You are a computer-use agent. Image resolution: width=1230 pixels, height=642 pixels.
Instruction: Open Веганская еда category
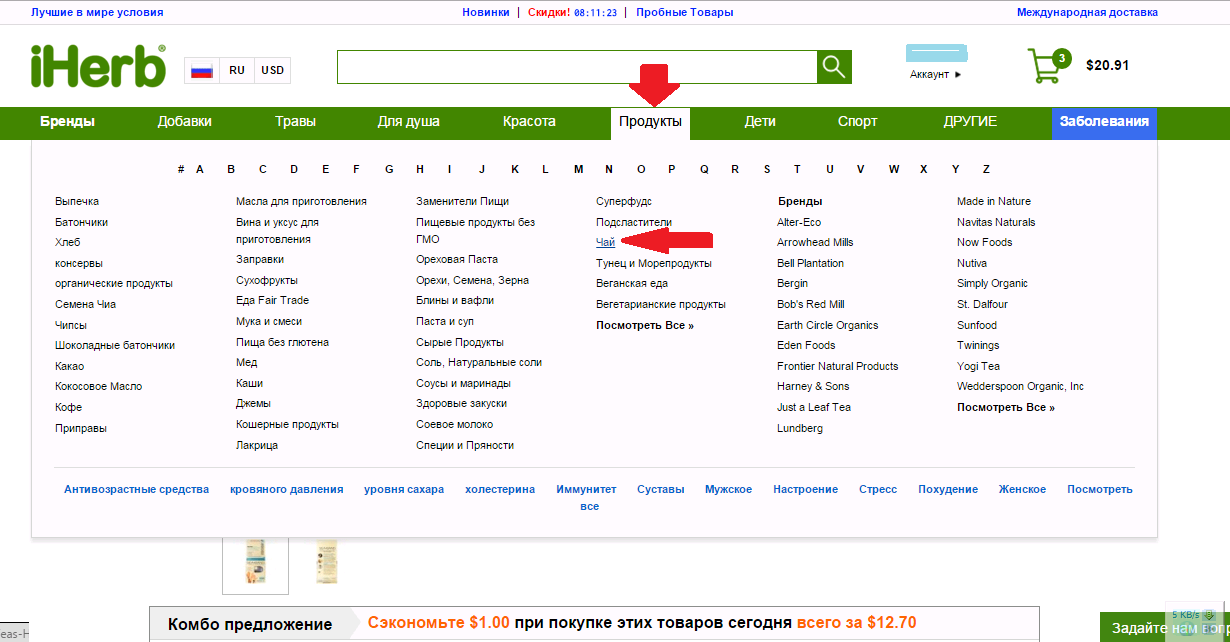(x=632, y=283)
